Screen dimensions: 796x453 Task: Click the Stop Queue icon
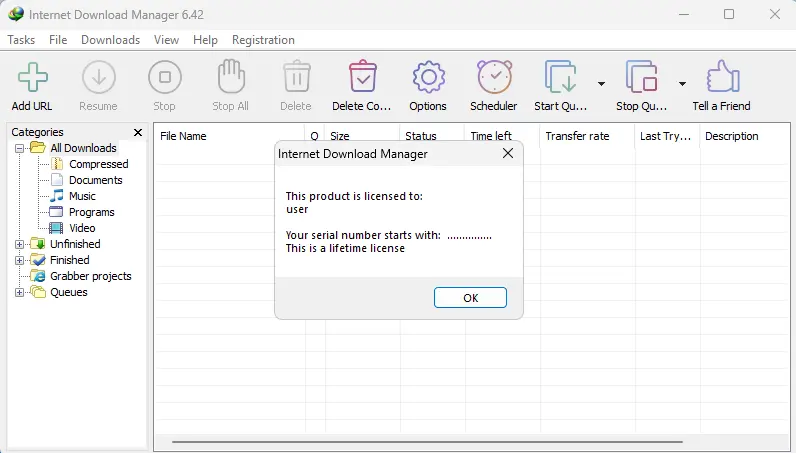[x=642, y=77]
